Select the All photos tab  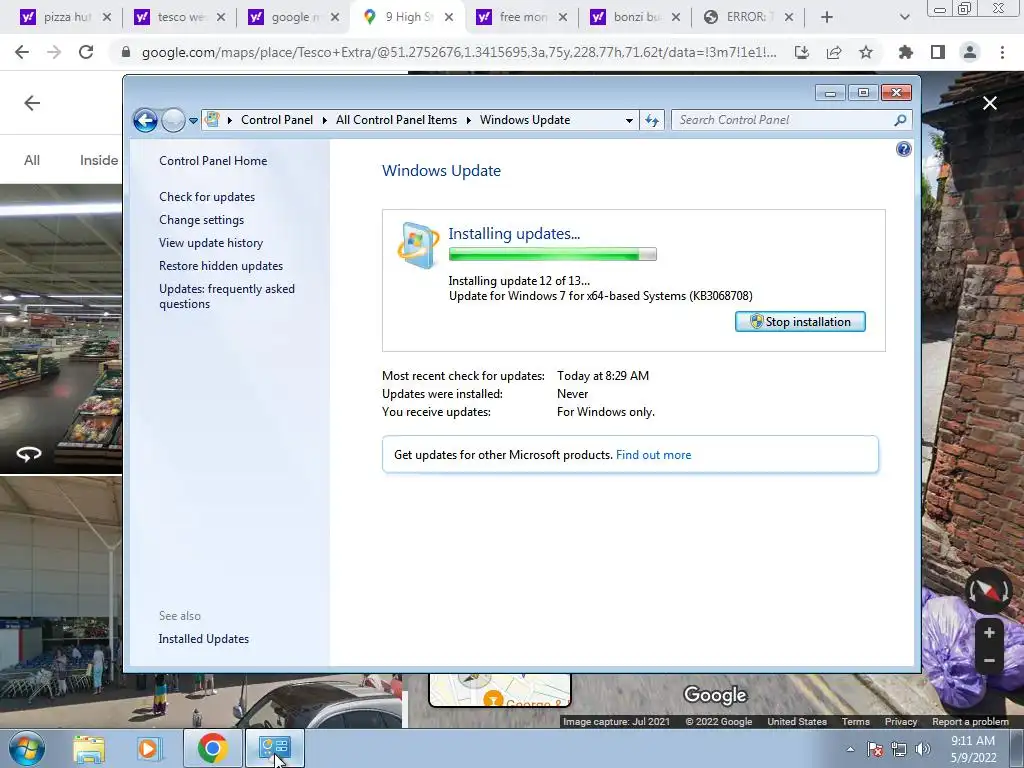[x=32, y=160]
